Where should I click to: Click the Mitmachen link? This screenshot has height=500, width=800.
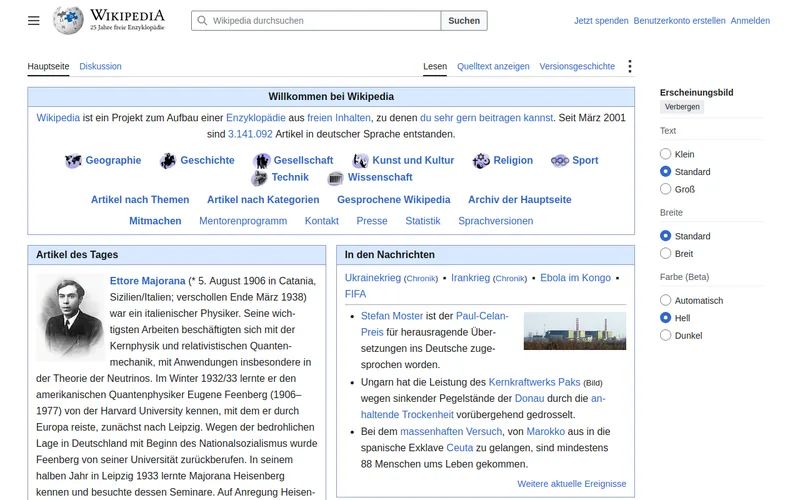[155, 221]
